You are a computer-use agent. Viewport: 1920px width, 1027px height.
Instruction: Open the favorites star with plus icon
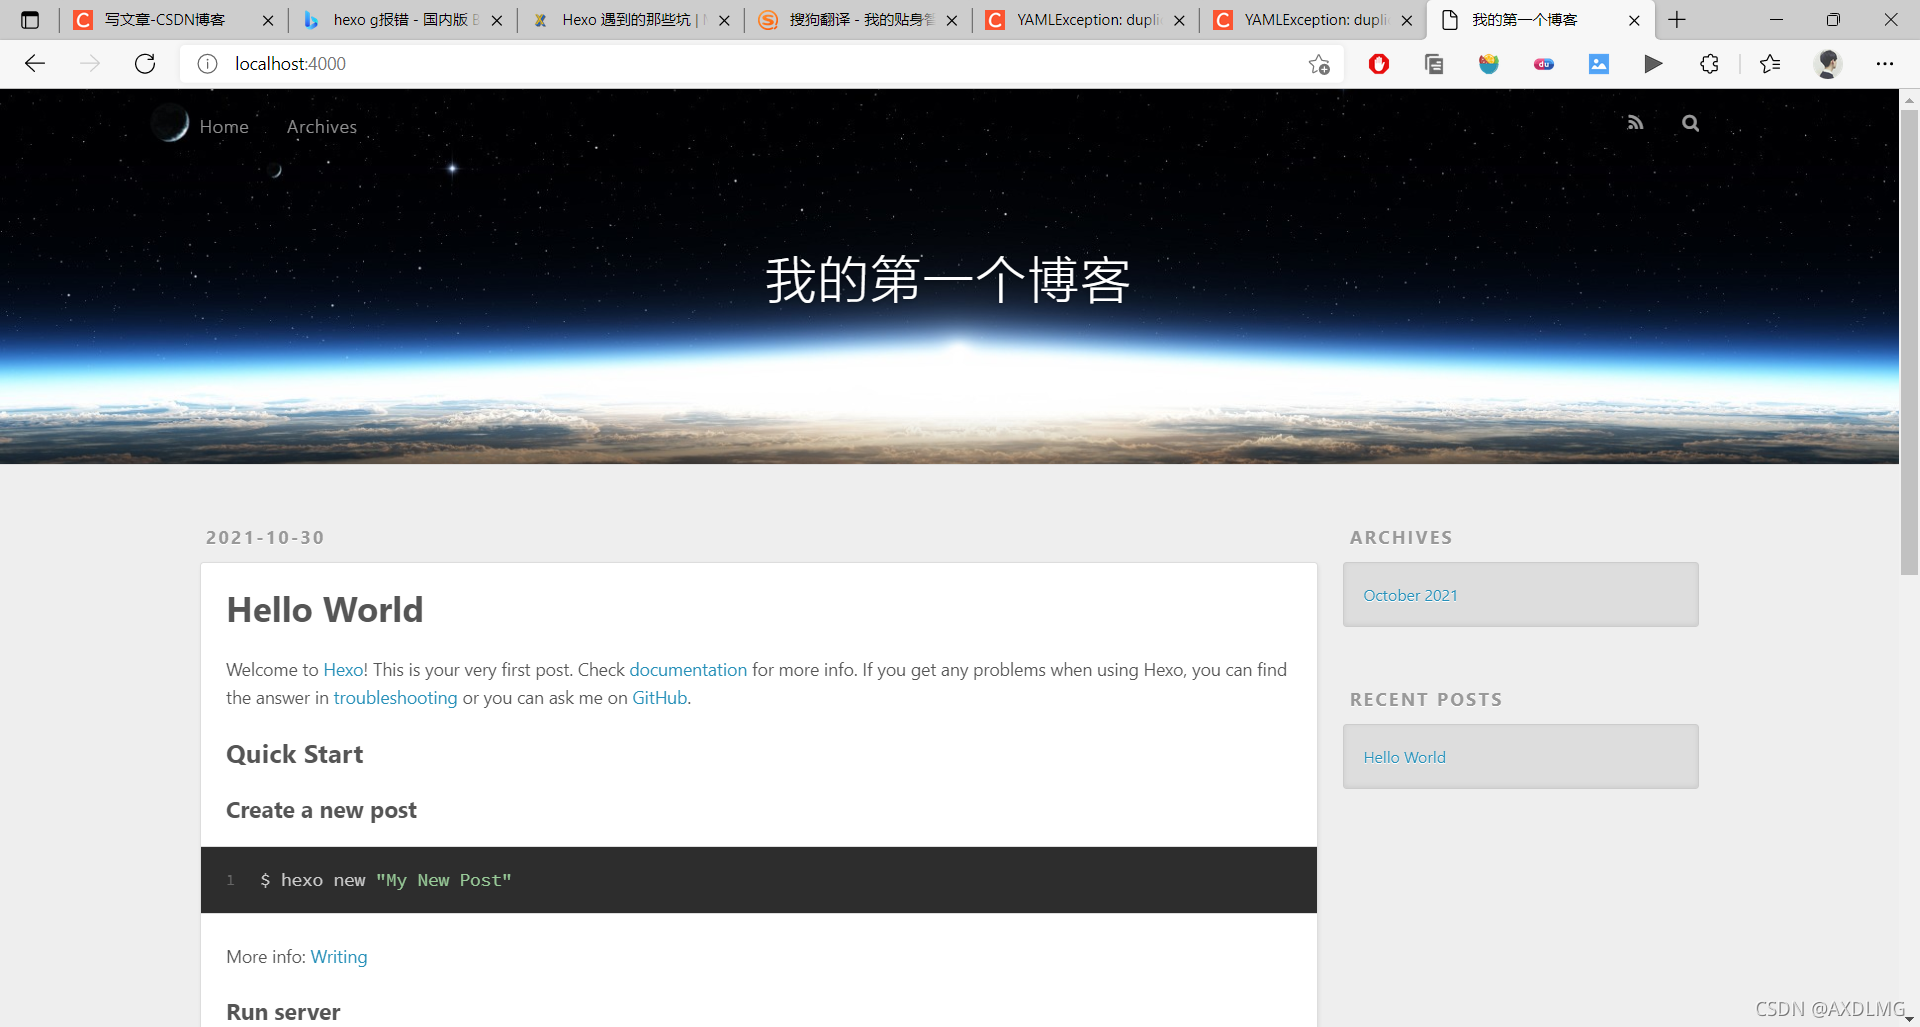point(1318,64)
